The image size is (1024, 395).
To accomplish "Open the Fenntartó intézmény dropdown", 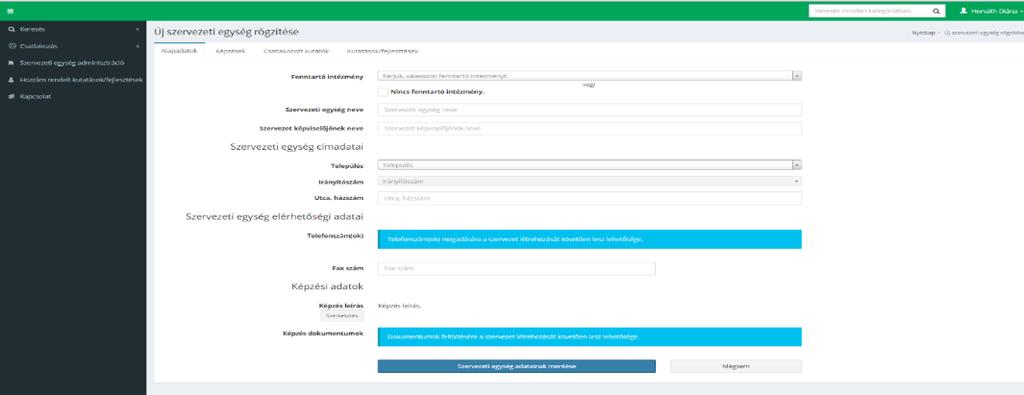I will click(x=589, y=76).
